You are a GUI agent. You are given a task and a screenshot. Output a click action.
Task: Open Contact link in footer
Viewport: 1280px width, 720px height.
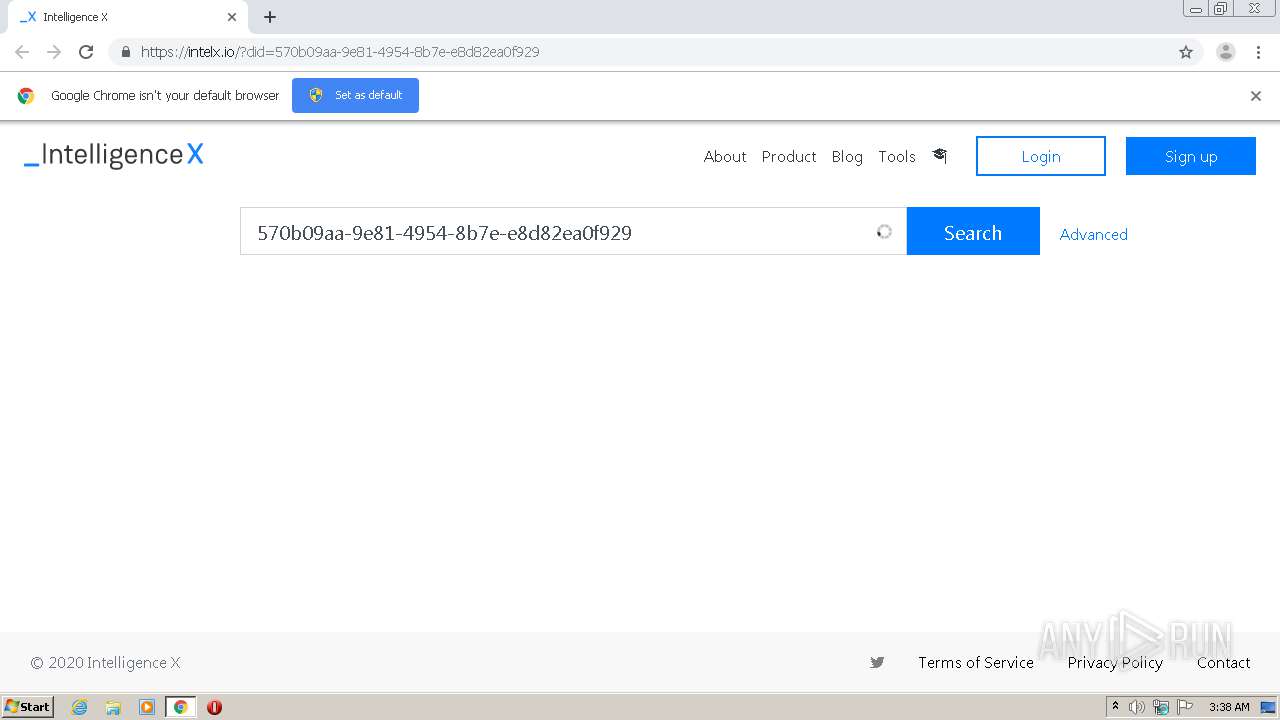click(x=1224, y=662)
